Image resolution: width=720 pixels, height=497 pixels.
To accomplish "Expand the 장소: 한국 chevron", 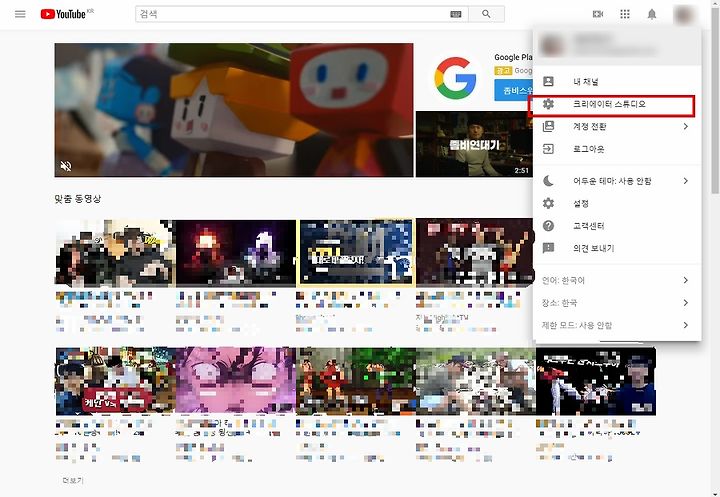I will (x=686, y=303).
